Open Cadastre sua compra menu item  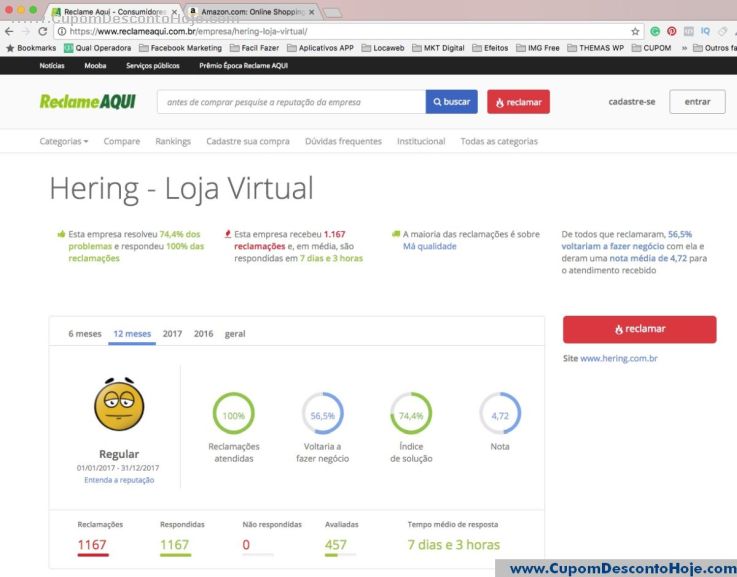click(248, 141)
